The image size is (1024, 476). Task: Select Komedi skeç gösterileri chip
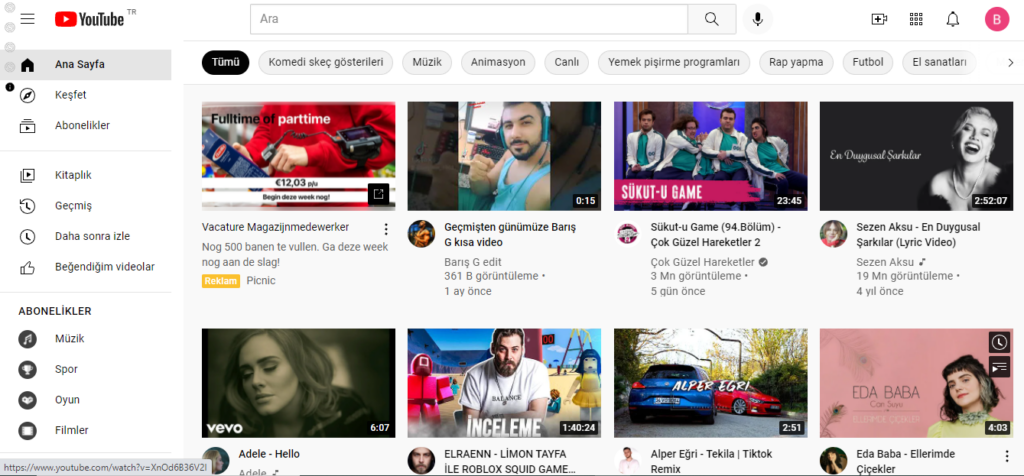point(325,63)
